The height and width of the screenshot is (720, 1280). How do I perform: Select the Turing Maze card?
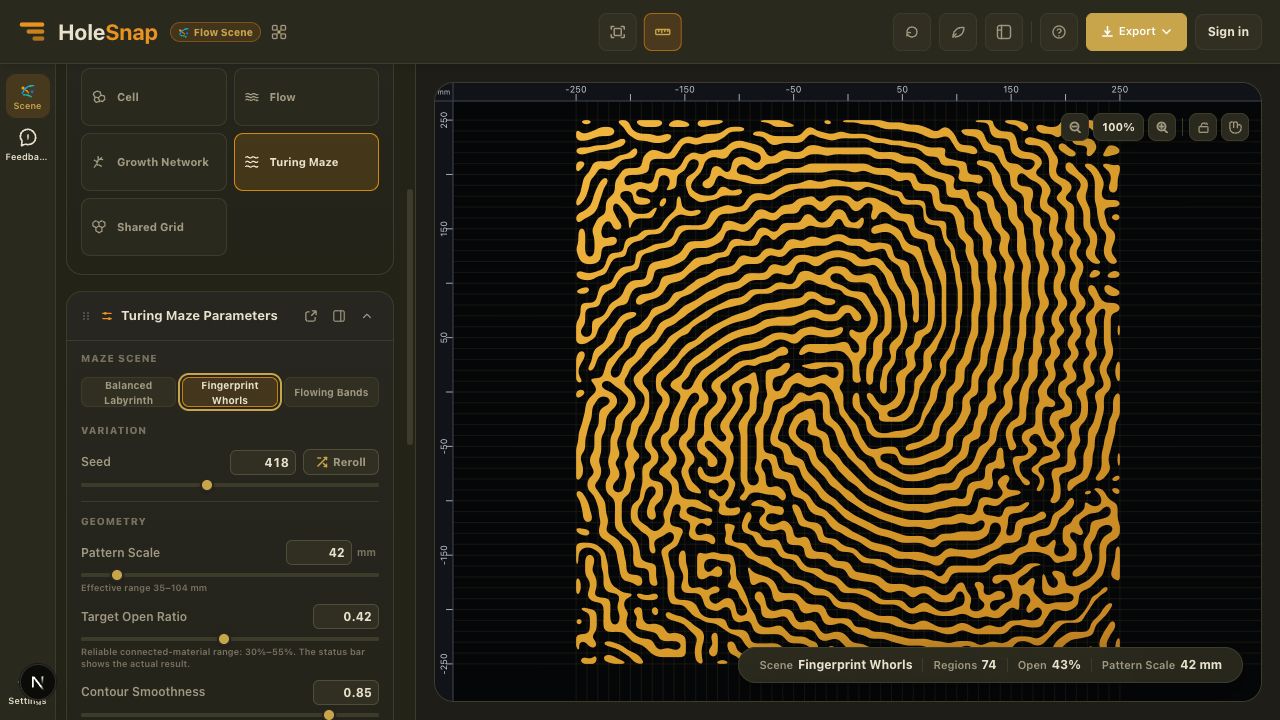pyautogui.click(x=306, y=162)
